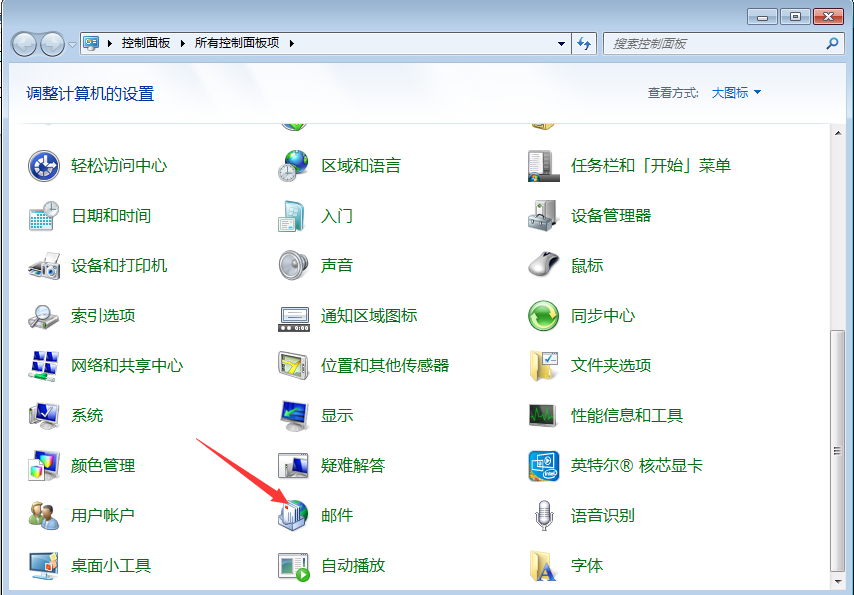Open the 声音 speaker icon
This screenshot has height=595, width=854.
pyautogui.click(x=294, y=266)
